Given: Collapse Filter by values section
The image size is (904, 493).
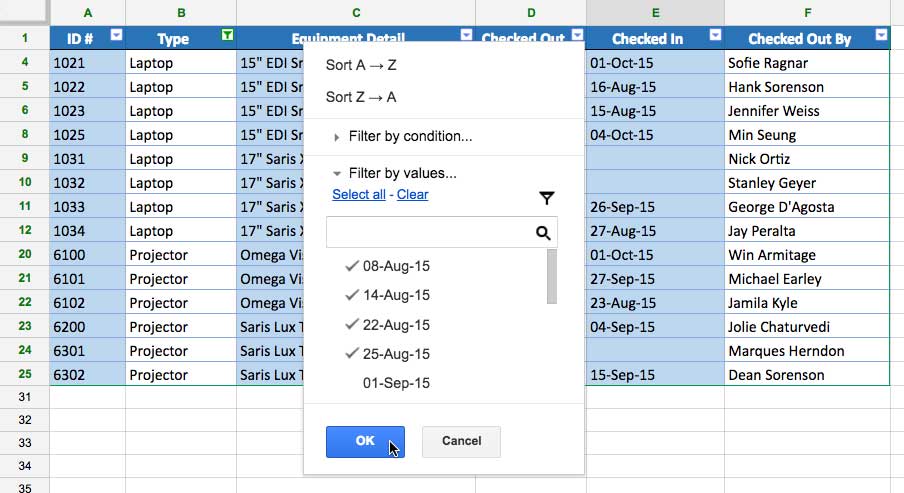Looking at the screenshot, I should [402, 173].
